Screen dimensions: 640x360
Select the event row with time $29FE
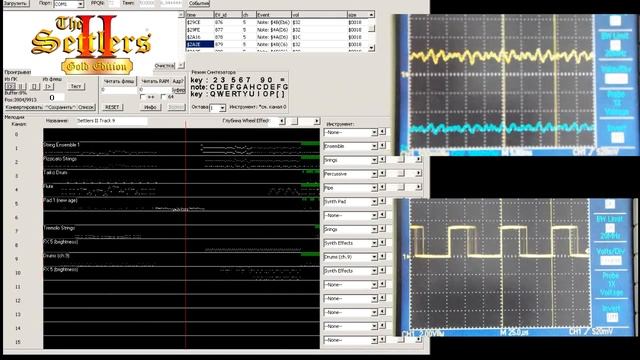coord(277,30)
